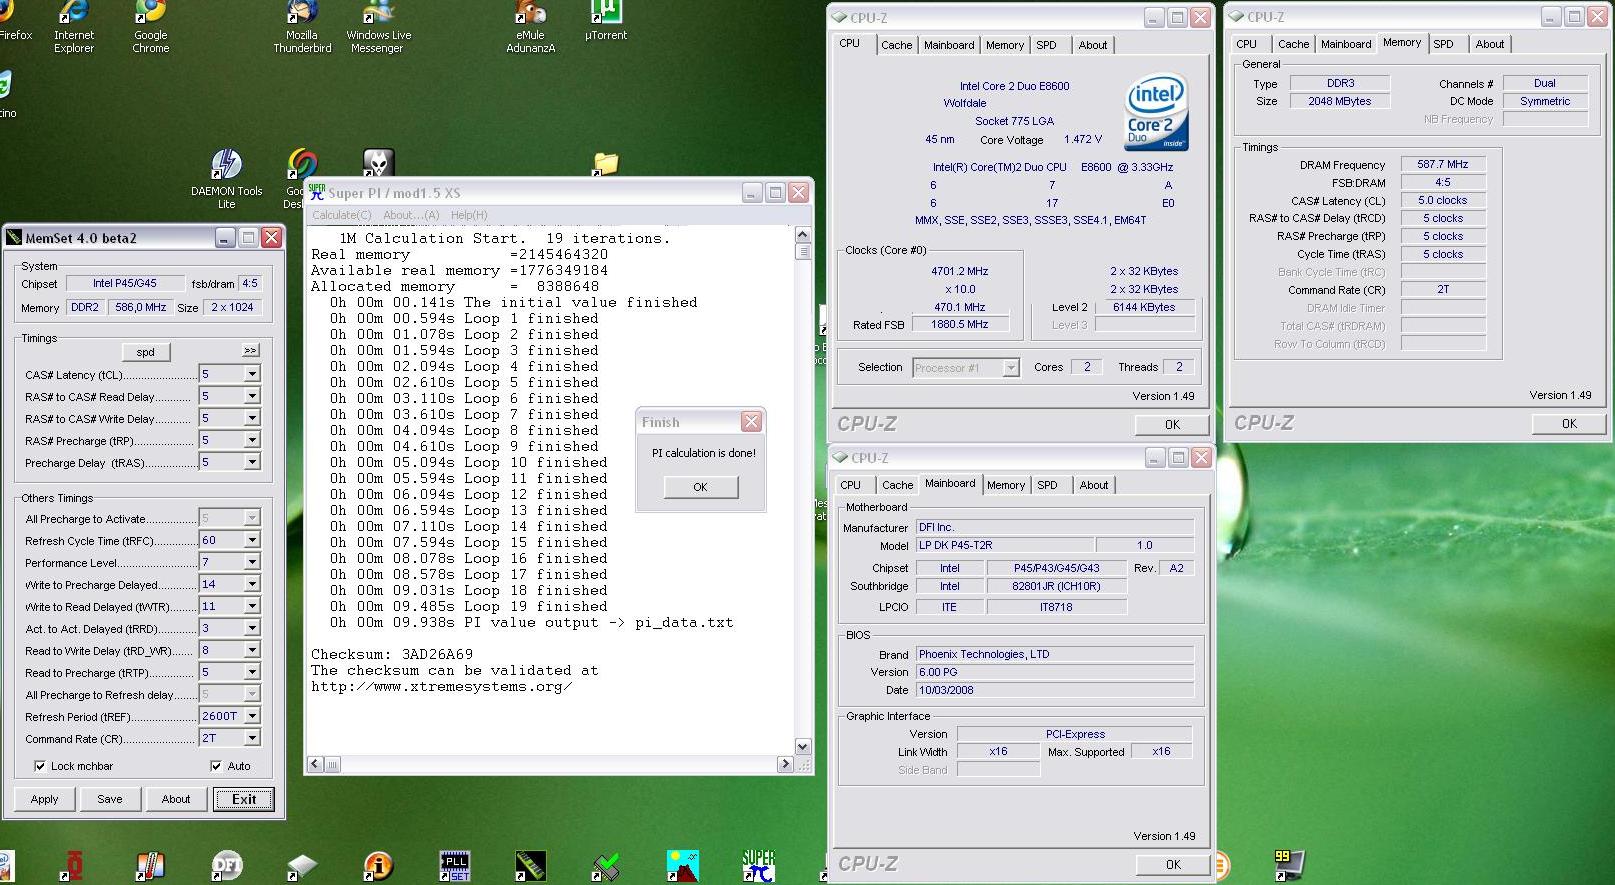Select the PLL SET shortcut icon
Screen dimensions: 1615x885
[455, 865]
